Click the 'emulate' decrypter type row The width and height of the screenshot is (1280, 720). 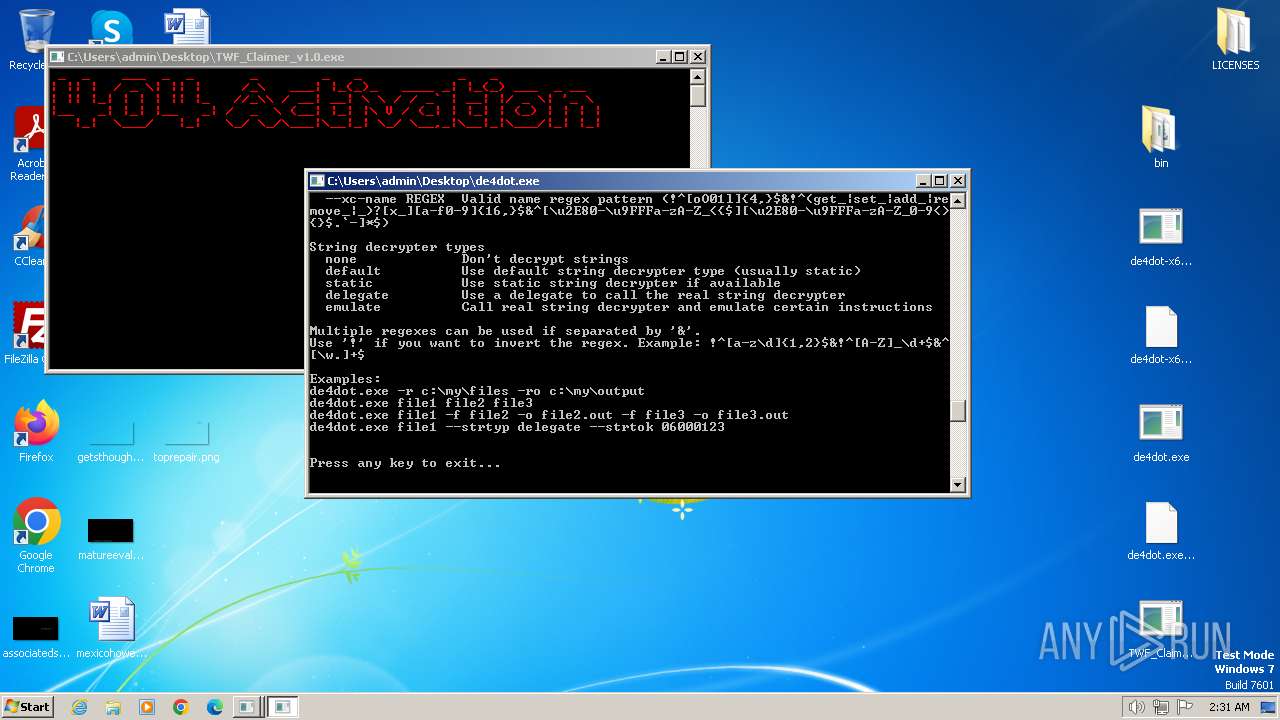(629, 307)
